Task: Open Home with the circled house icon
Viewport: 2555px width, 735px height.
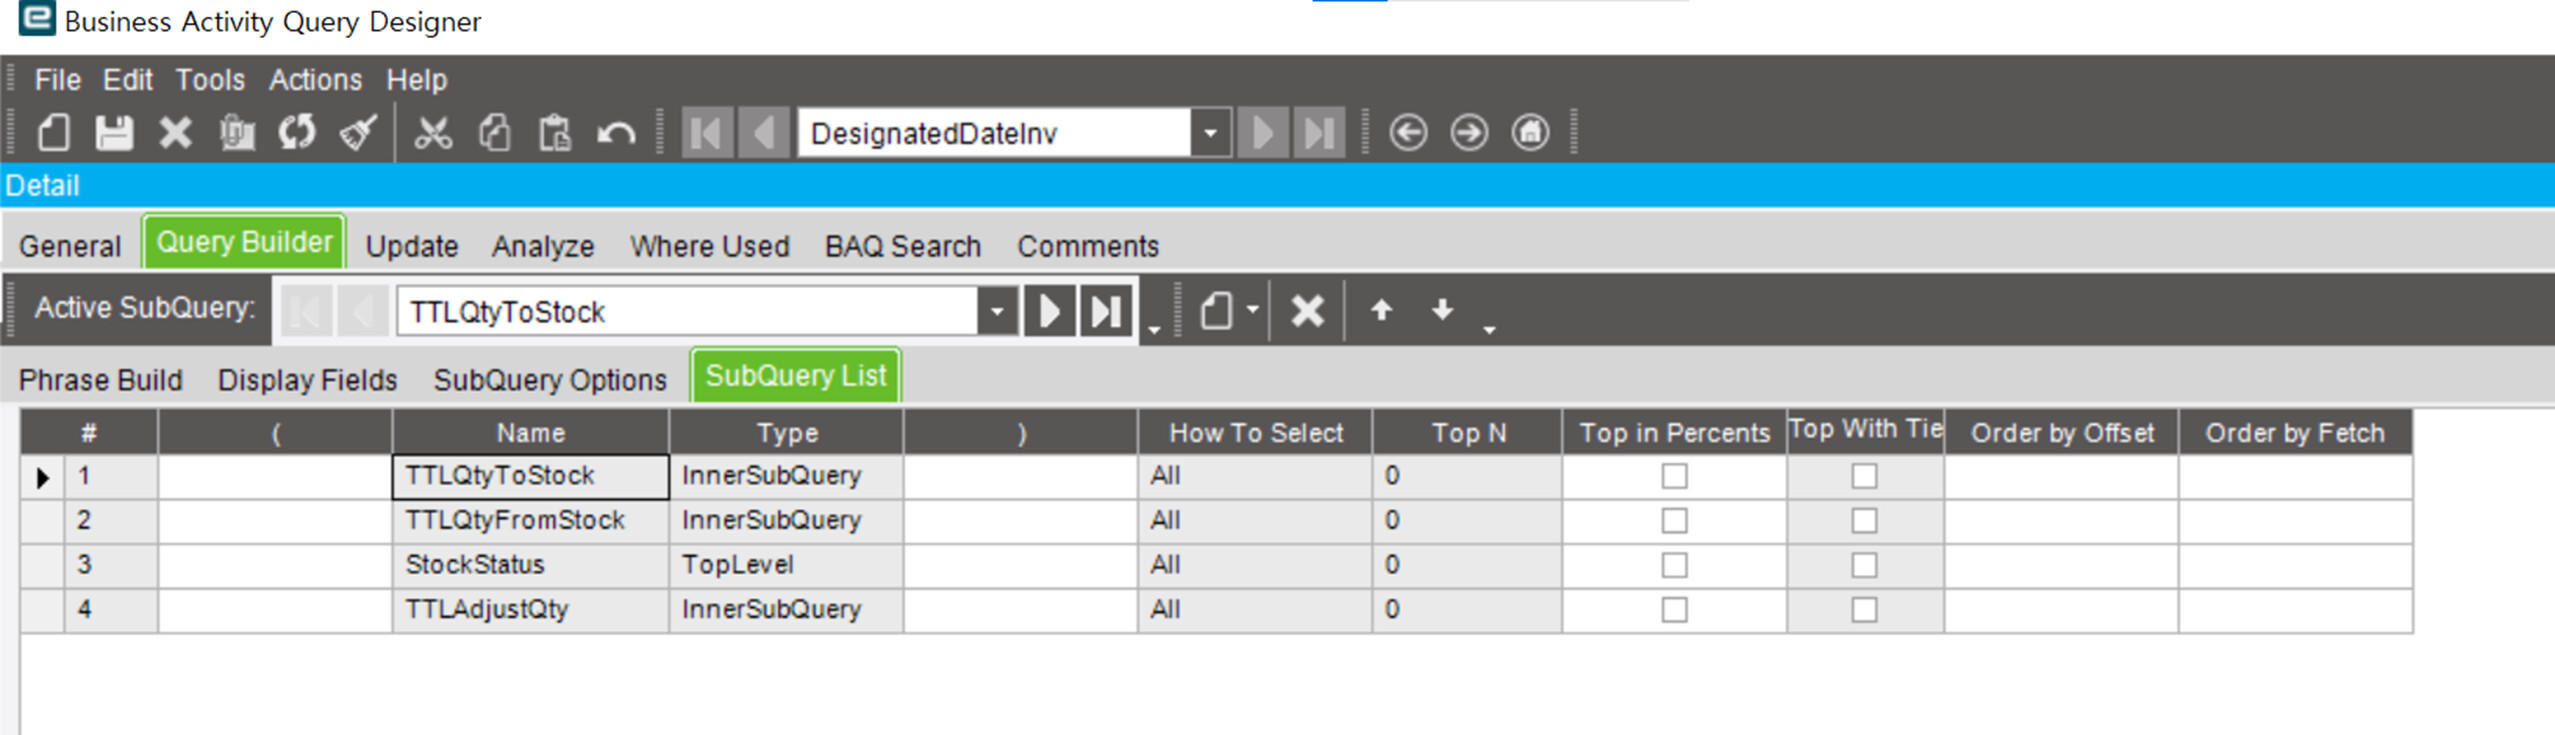Action: (1530, 133)
